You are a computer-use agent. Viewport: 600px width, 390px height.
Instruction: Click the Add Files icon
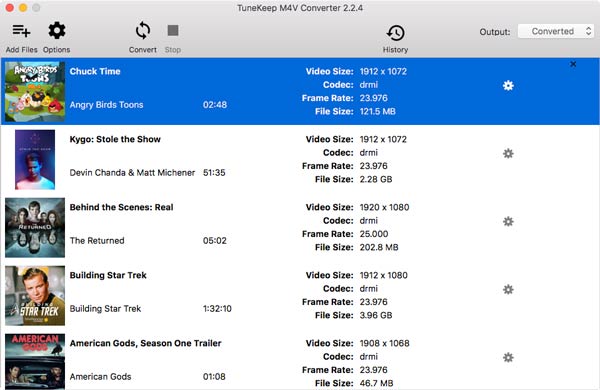tap(21, 31)
